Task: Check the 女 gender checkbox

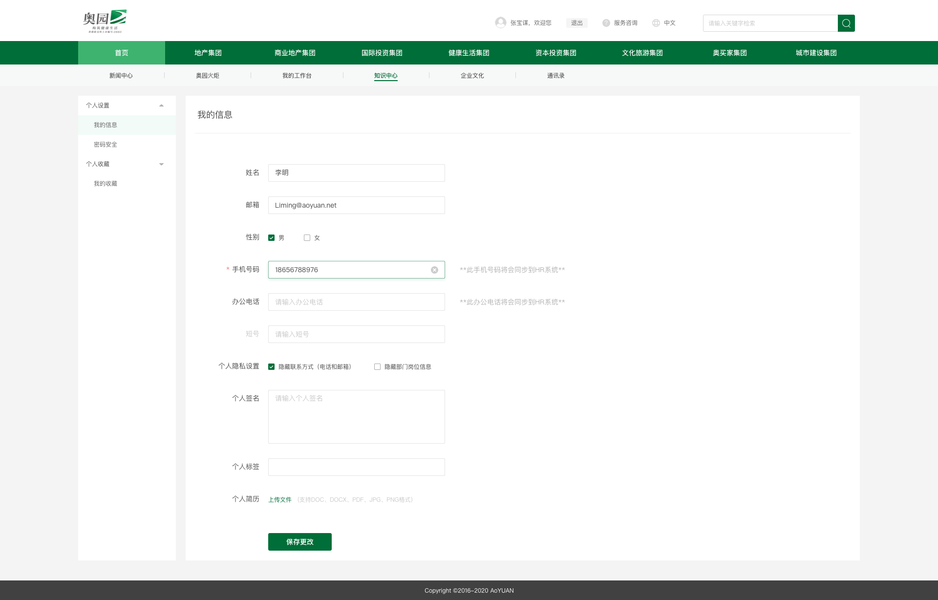Action: (307, 237)
